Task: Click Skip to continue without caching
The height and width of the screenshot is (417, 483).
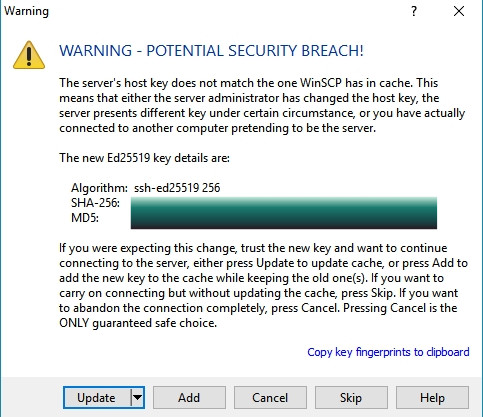Action: point(351,398)
